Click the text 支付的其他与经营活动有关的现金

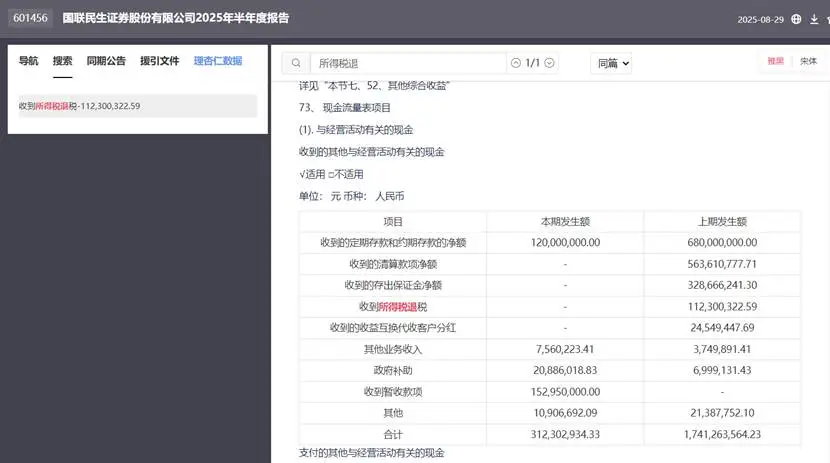pyautogui.click(x=372, y=453)
